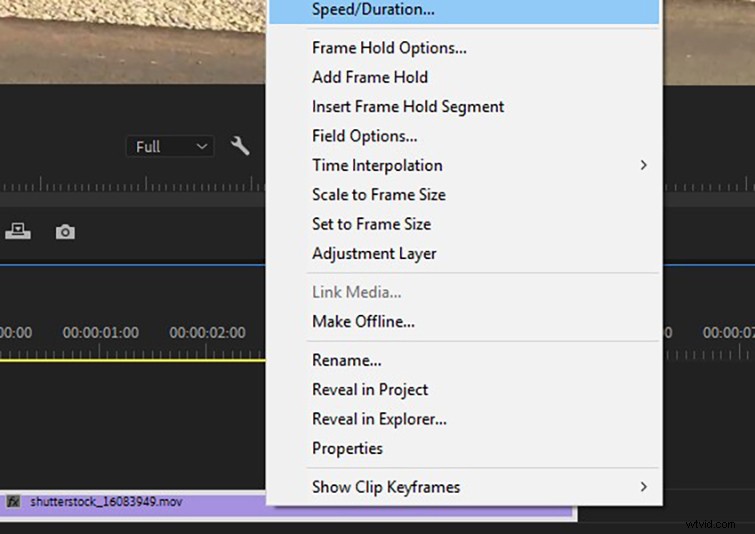Click timeline ruler at 00:00:01:00
The height and width of the screenshot is (534, 755).
pyautogui.click(x=101, y=333)
